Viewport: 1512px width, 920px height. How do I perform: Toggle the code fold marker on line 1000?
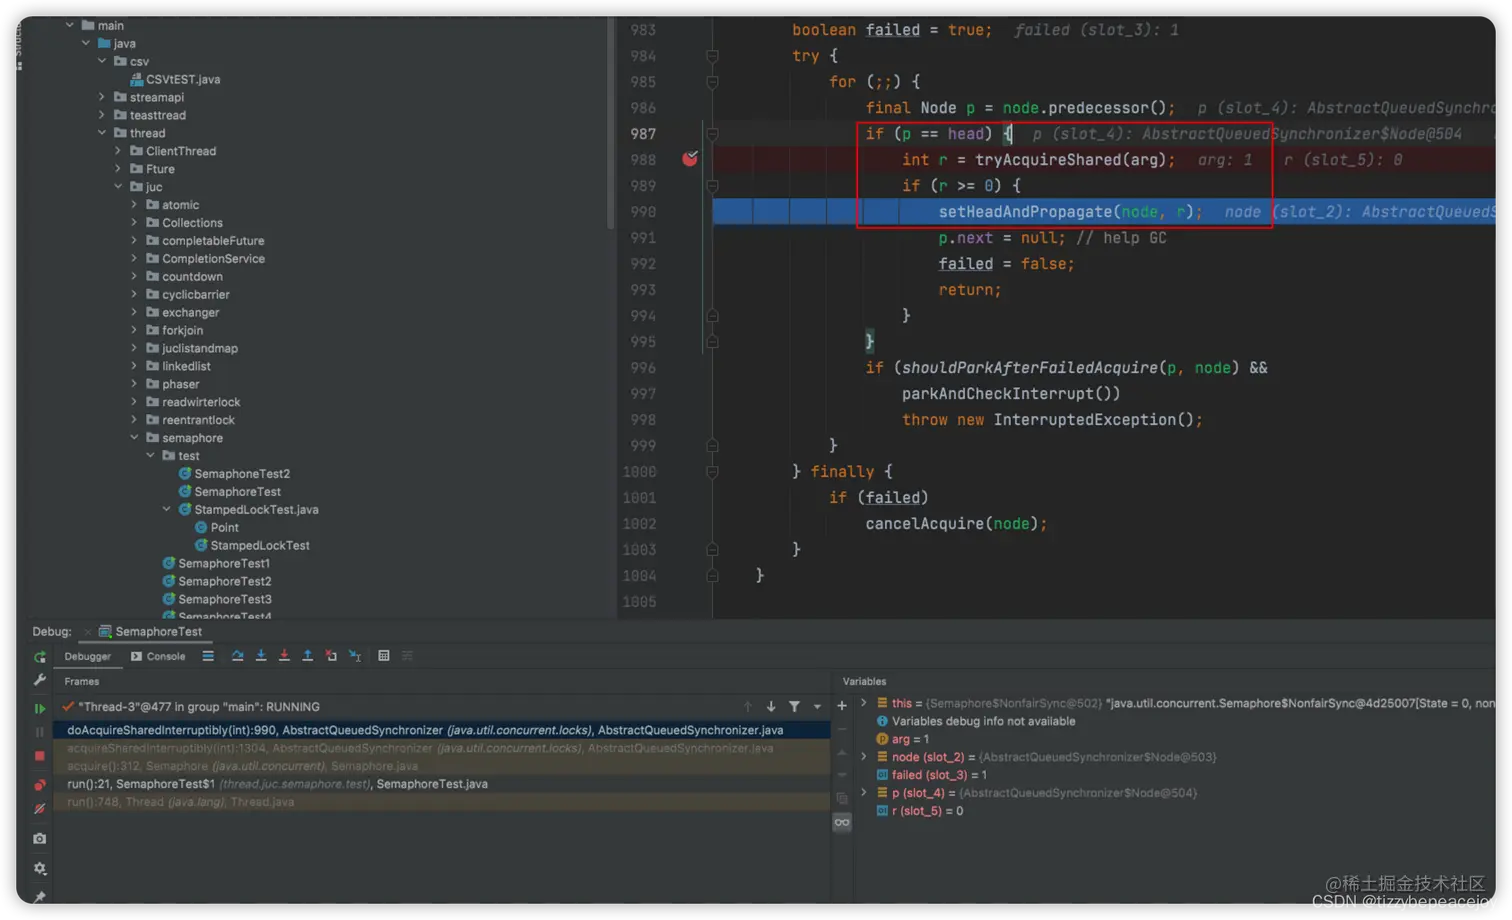(x=712, y=472)
